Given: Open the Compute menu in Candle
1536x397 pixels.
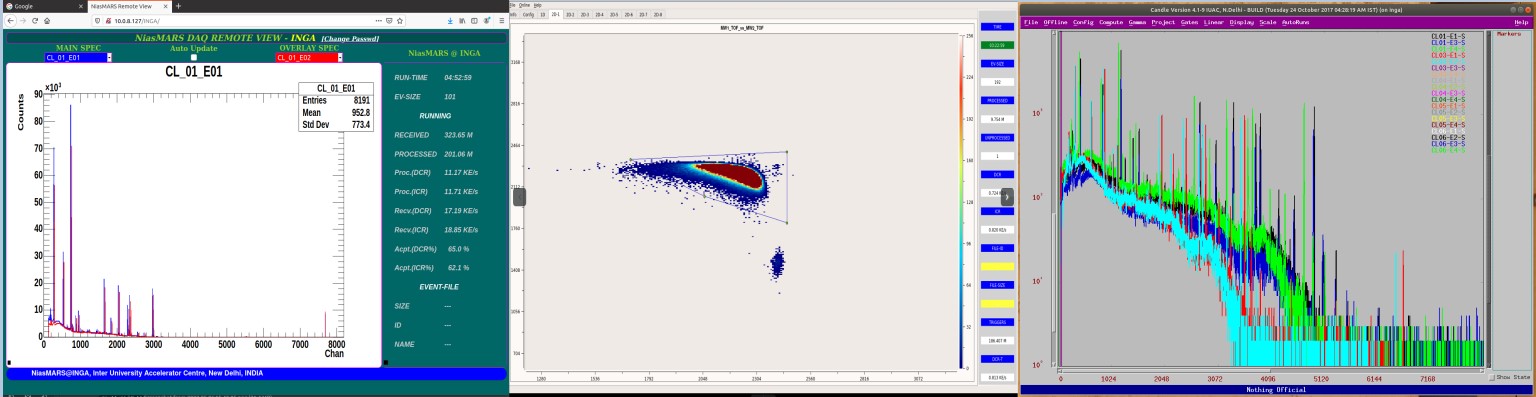Looking at the screenshot, I should [1111, 22].
